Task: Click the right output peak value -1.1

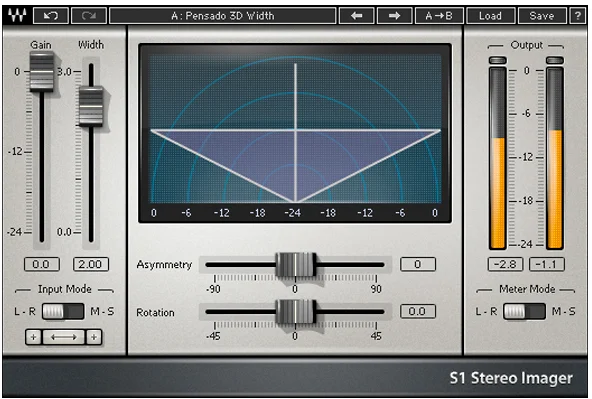Action: pos(547,264)
